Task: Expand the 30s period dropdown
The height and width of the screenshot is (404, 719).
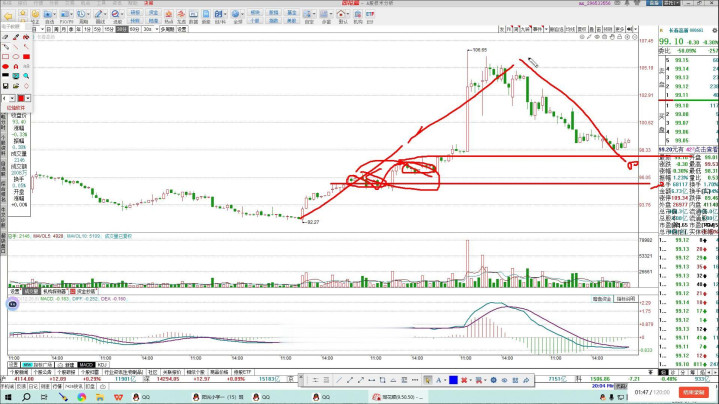Action: point(157,29)
